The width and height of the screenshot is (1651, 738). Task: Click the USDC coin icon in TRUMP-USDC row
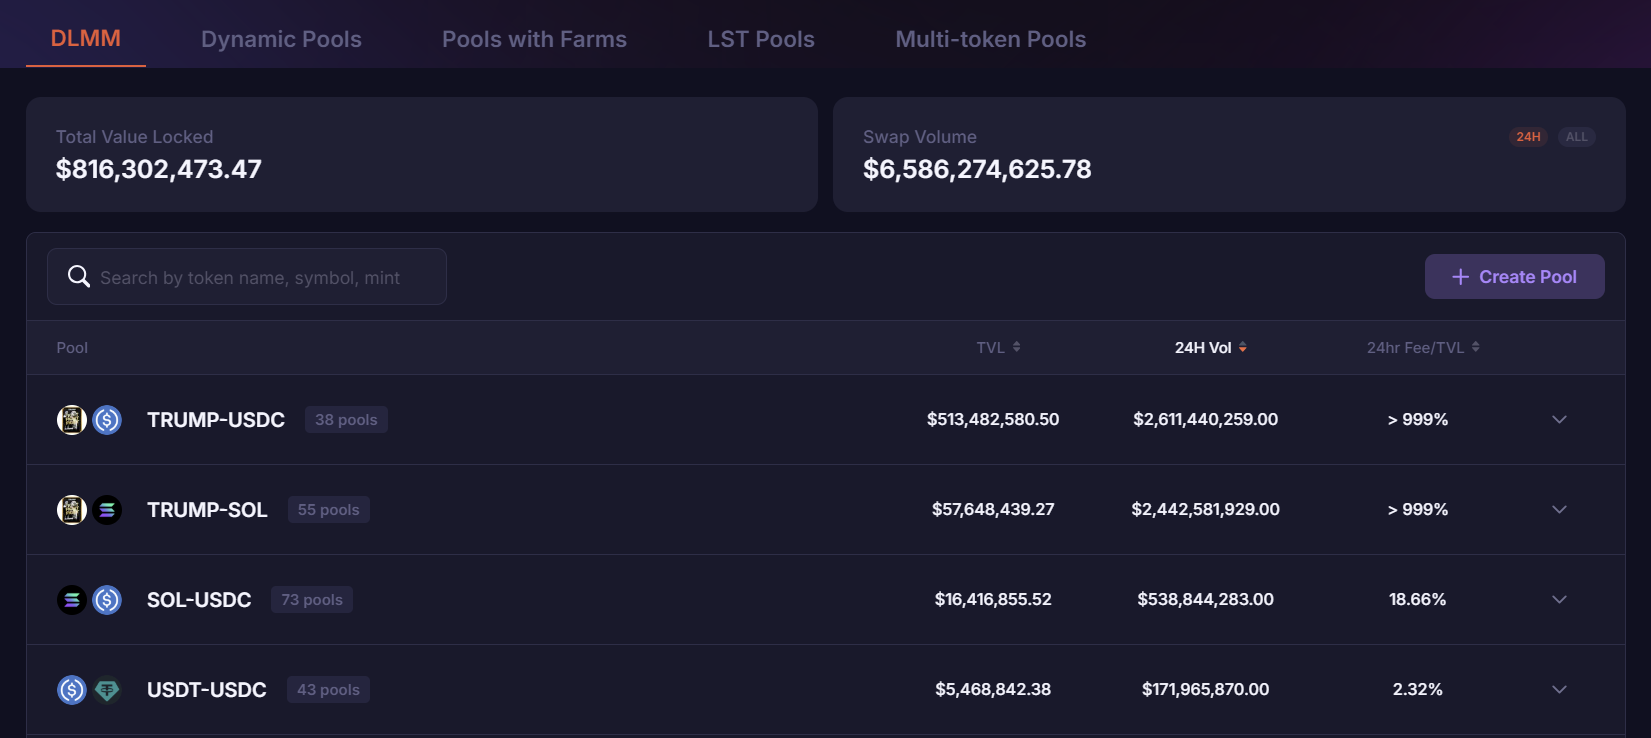[107, 420]
